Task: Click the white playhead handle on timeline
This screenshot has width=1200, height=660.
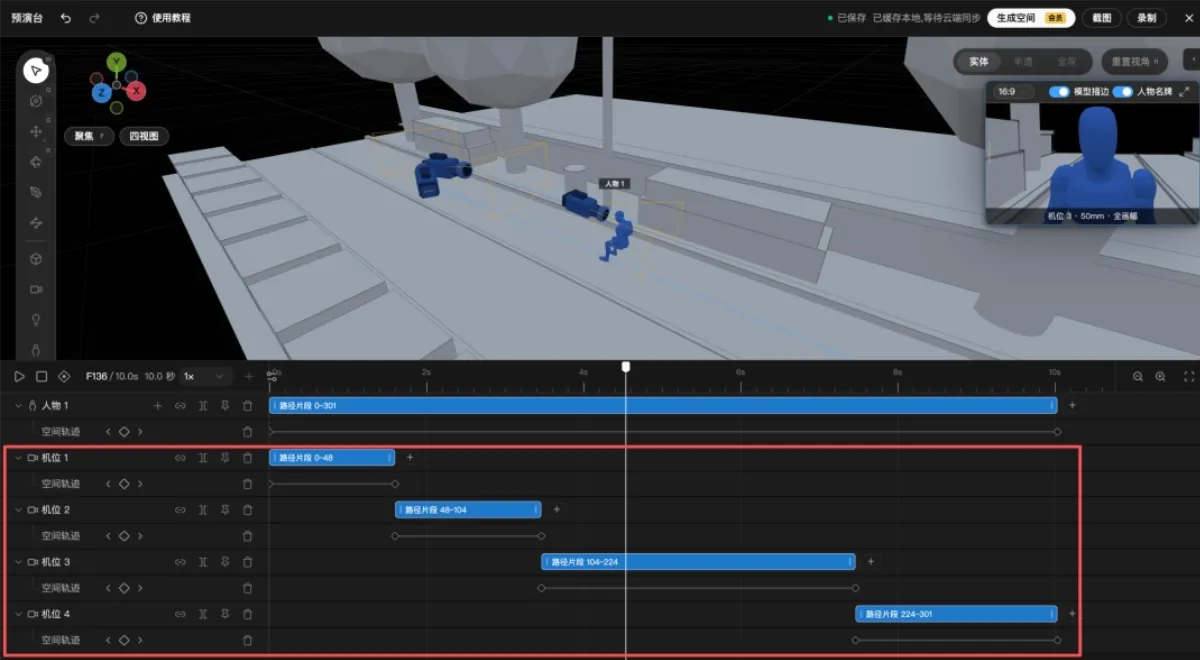Action: tap(626, 367)
